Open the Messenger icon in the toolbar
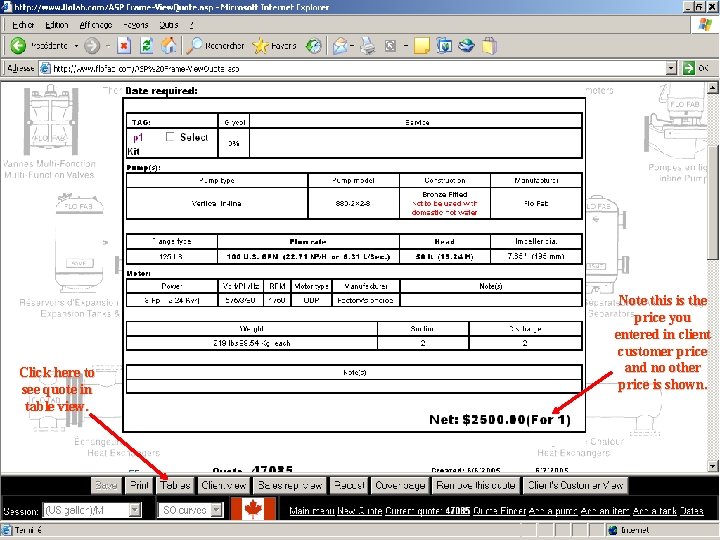Viewport: 720px width, 540px height. (467, 45)
